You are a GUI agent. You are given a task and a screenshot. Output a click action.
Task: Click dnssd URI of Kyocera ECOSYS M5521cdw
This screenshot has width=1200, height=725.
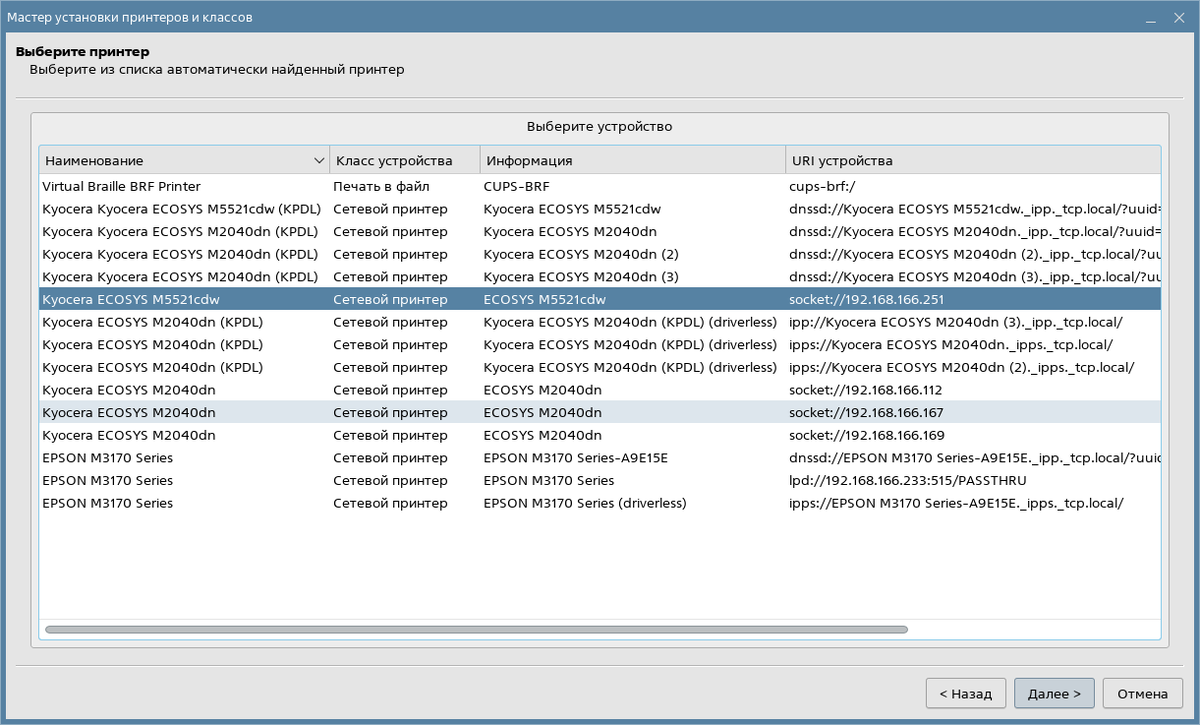coord(974,209)
